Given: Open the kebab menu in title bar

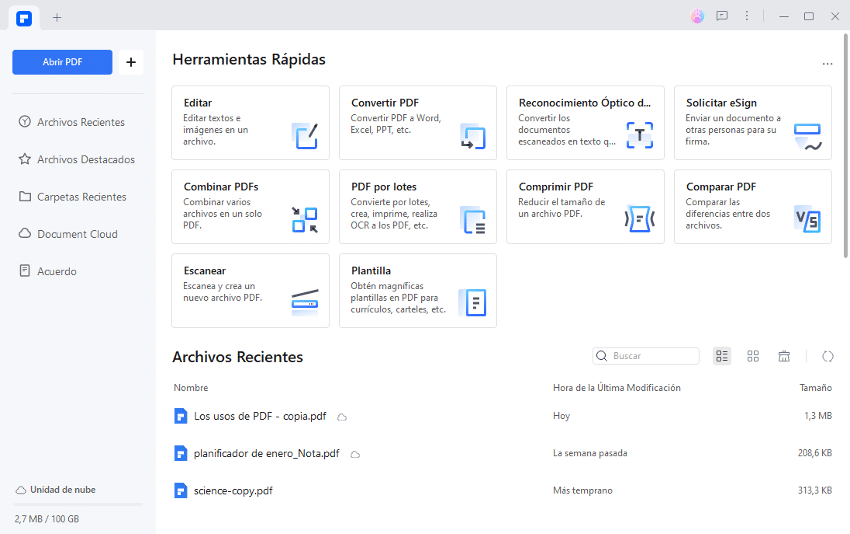Looking at the screenshot, I should point(746,16).
